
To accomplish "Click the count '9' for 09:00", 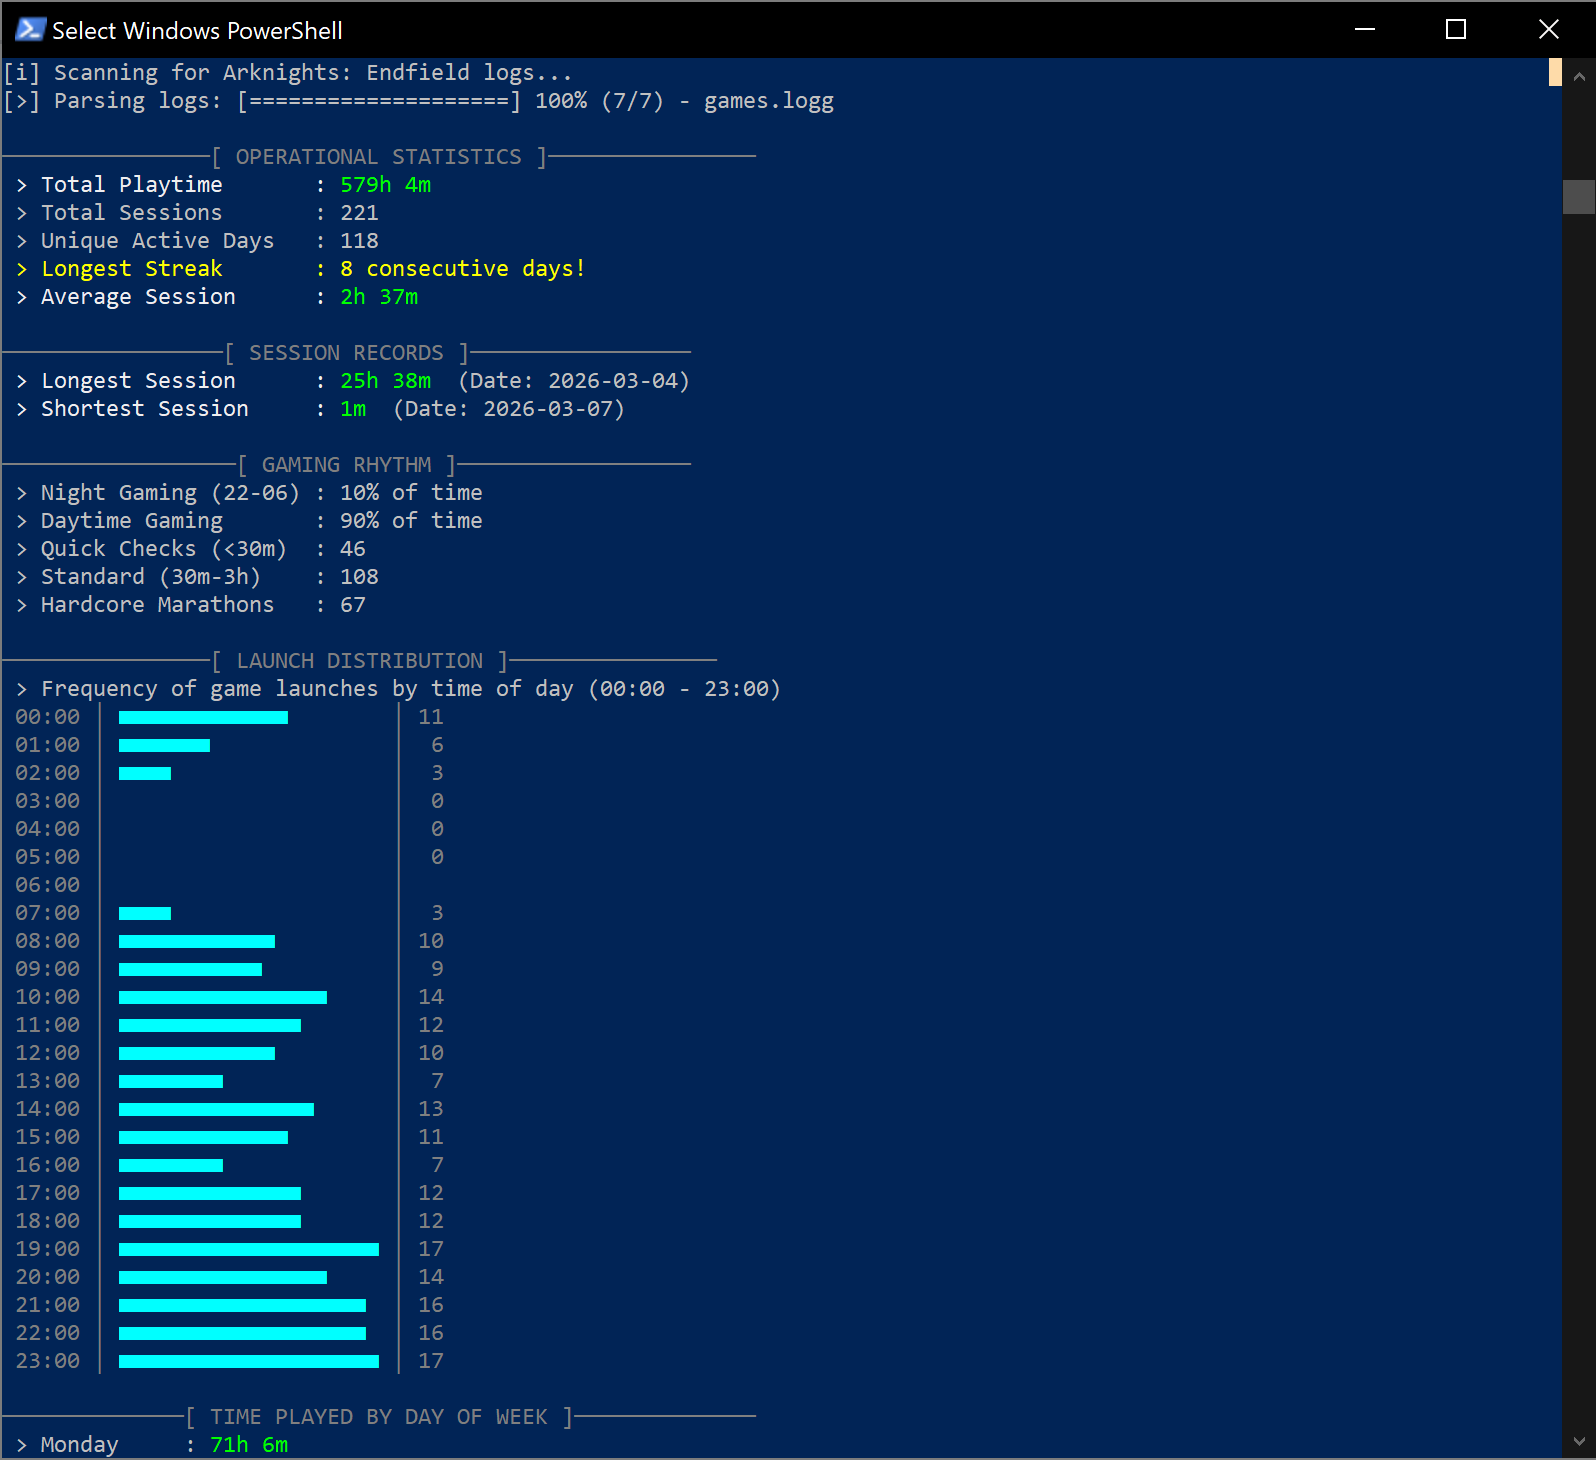I will pyautogui.click(x=437, y=969).
